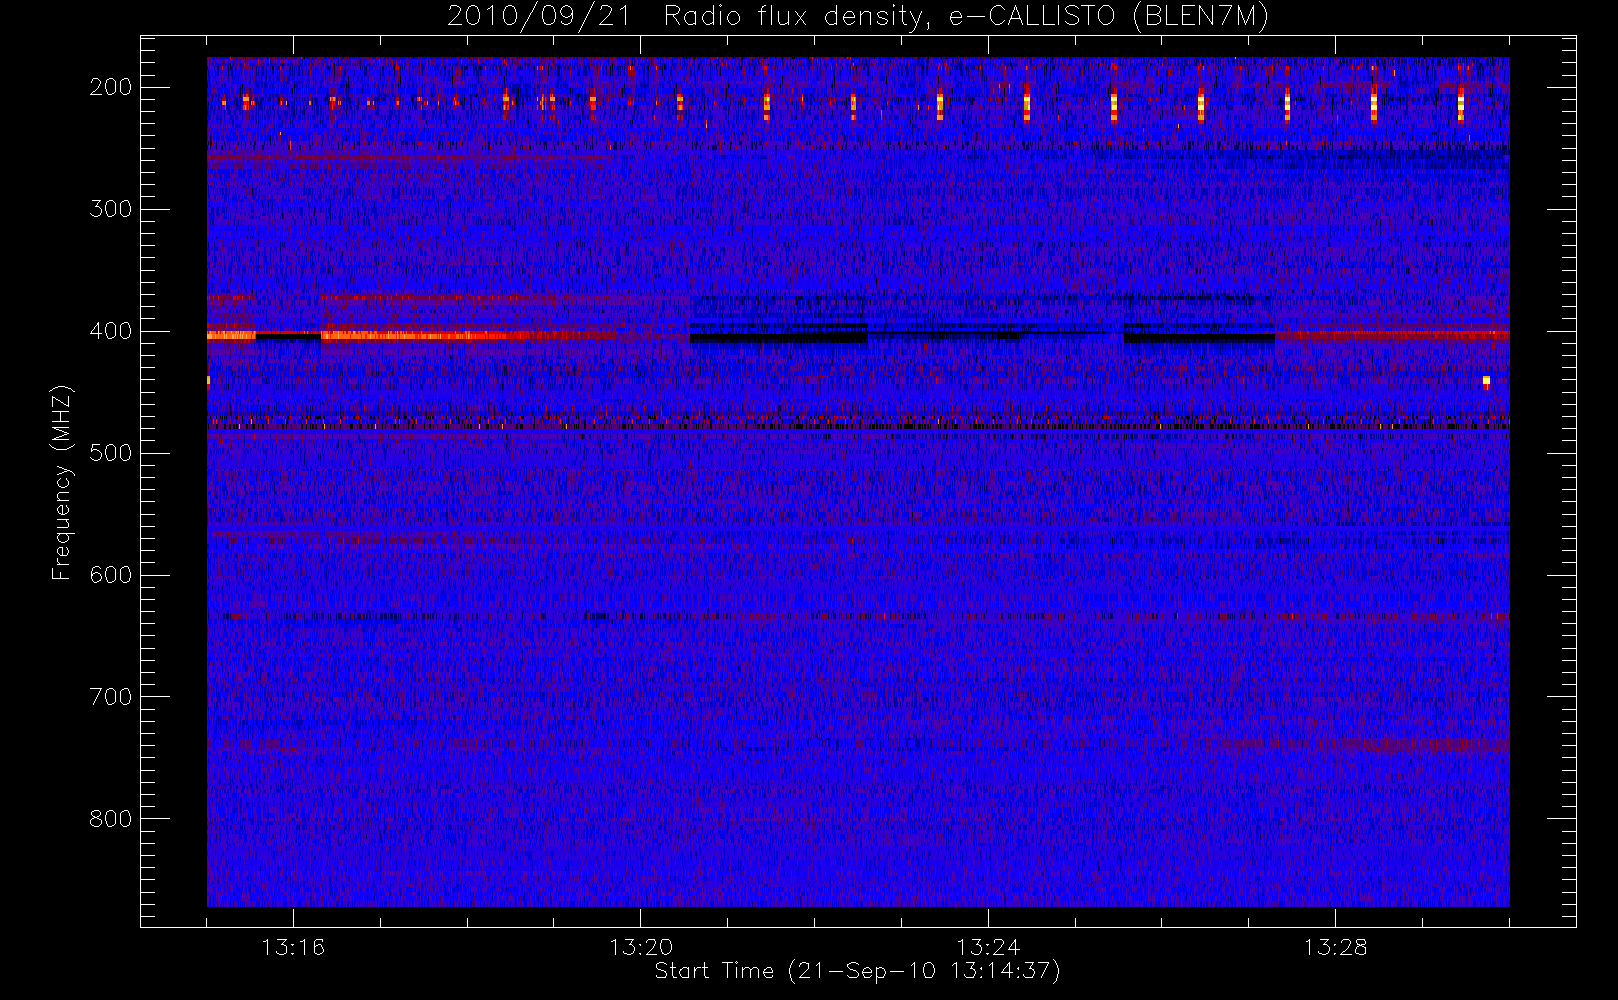Click the "Frequency (MHz)" axis label
The height and width of the screenshot is (1000, 1618).
62,482
